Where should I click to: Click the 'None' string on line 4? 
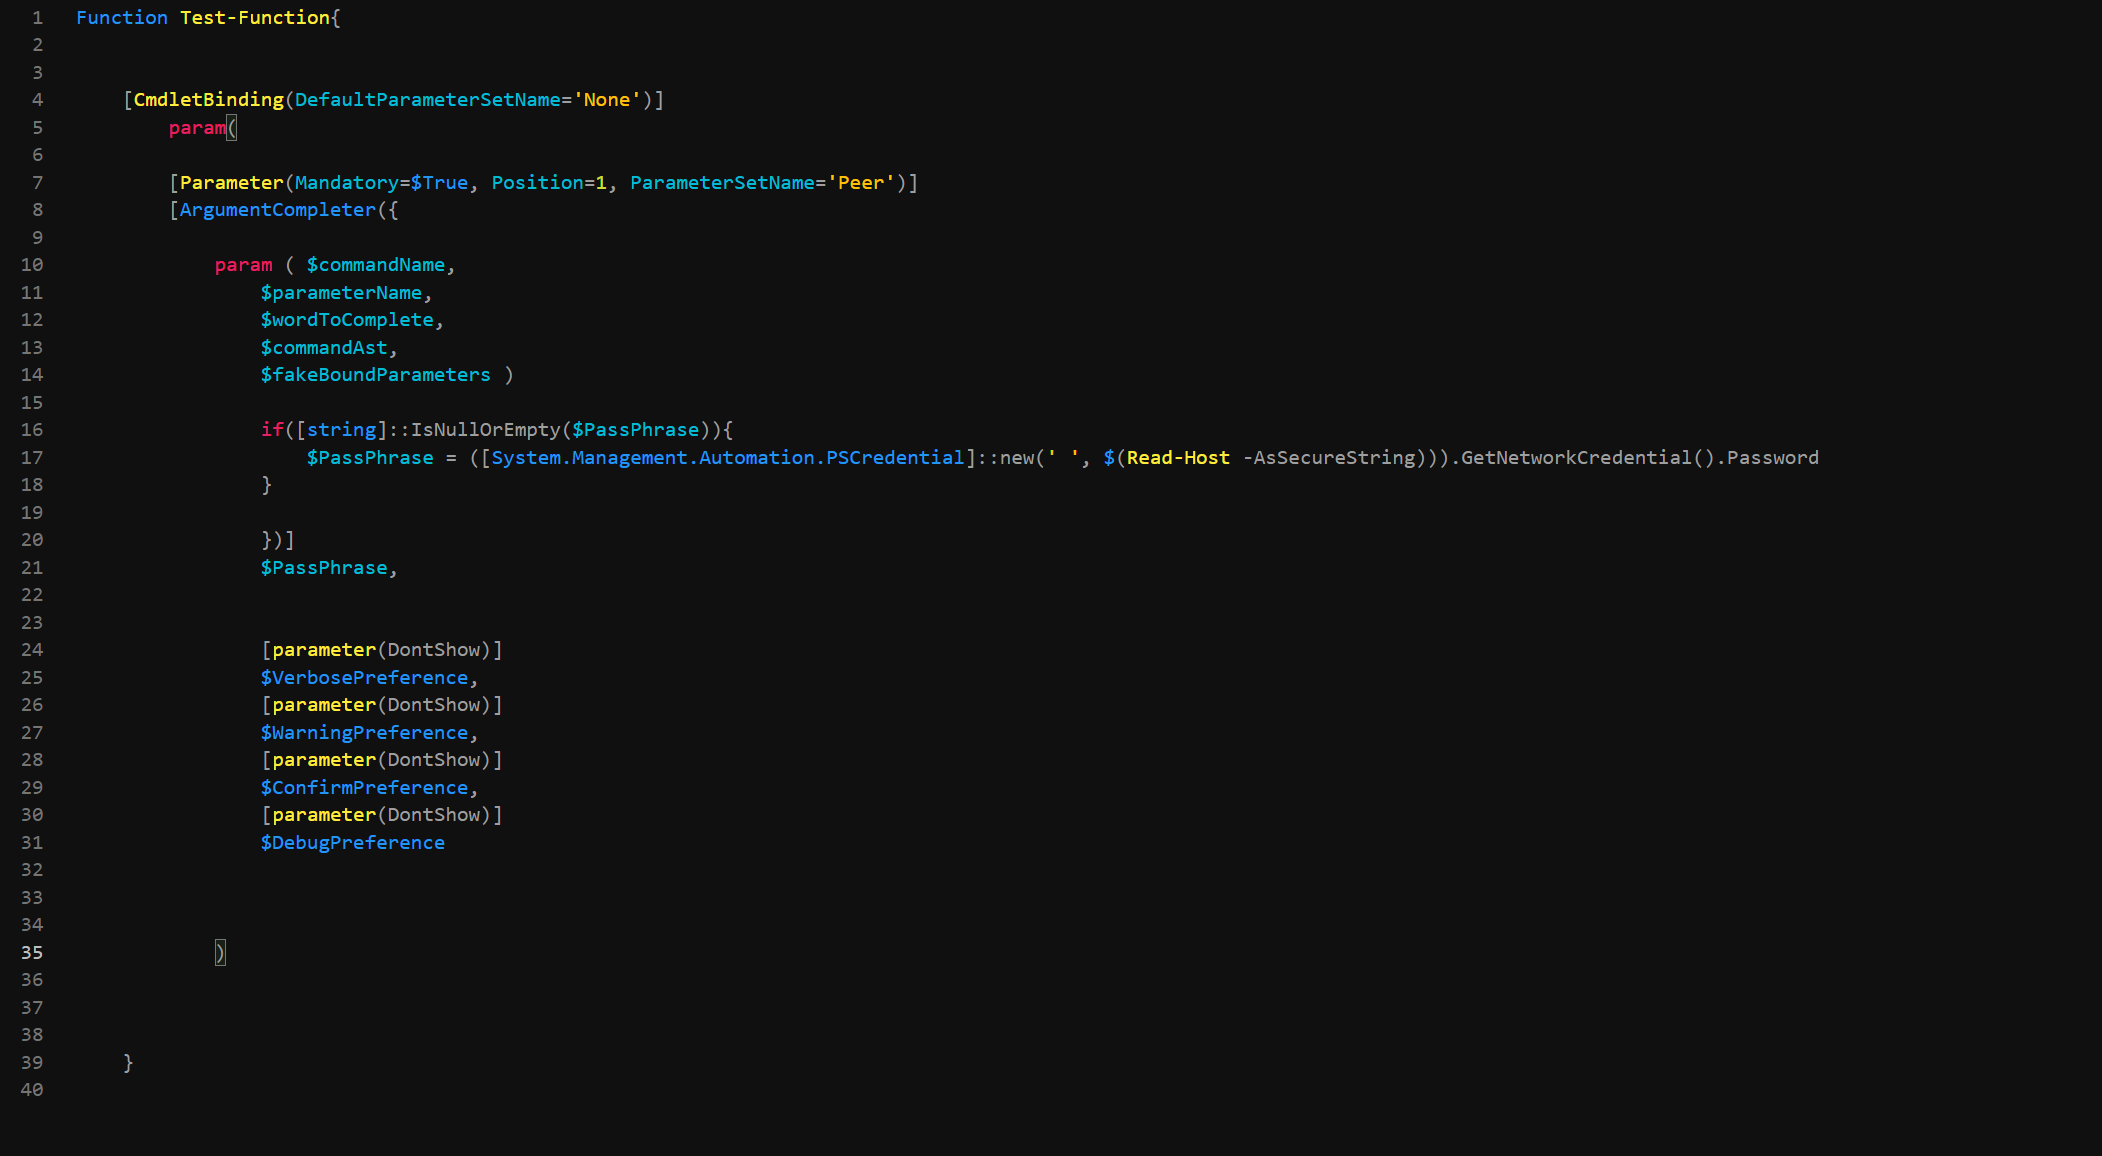pos(607,100)
